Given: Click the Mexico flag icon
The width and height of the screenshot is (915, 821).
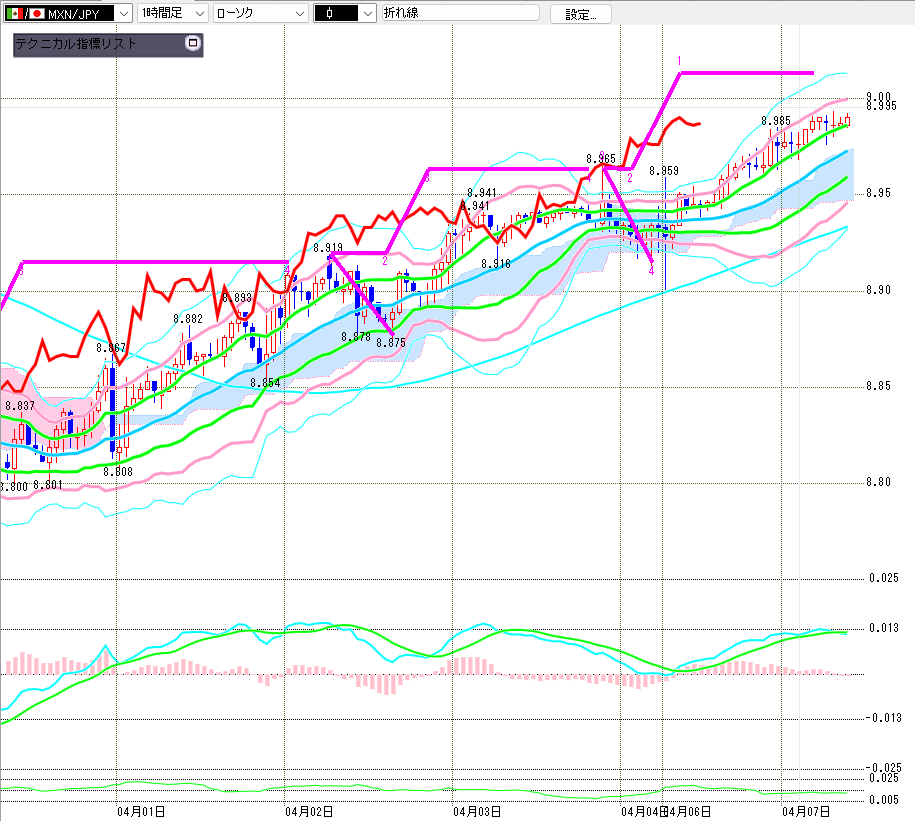Looking at the screenshot, I should click(x=15, y=13).
